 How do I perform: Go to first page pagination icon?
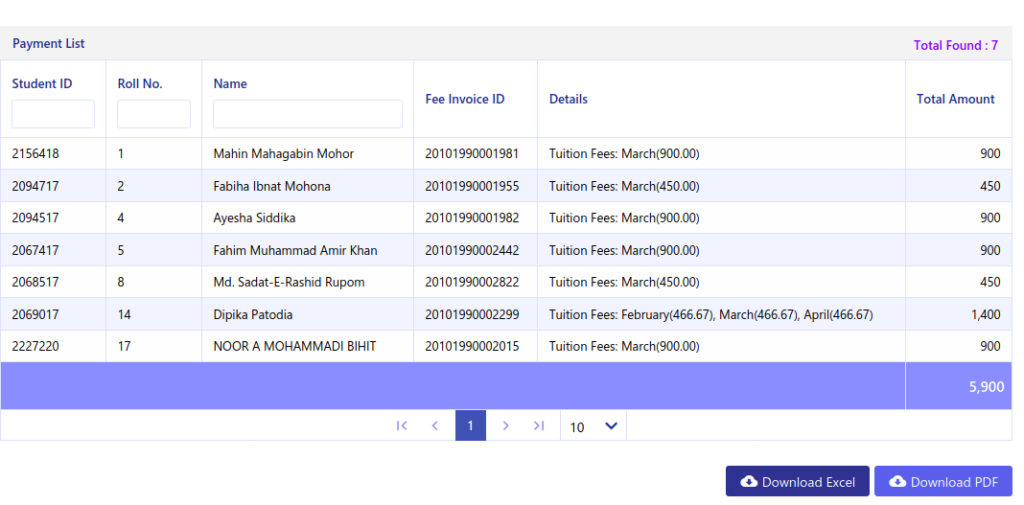click(x=402, y=426)
